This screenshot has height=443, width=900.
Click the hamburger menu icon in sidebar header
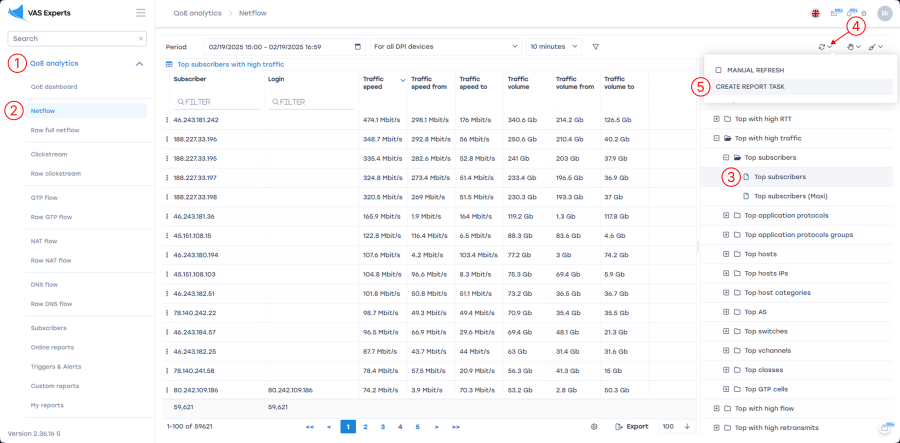(141, 13)
